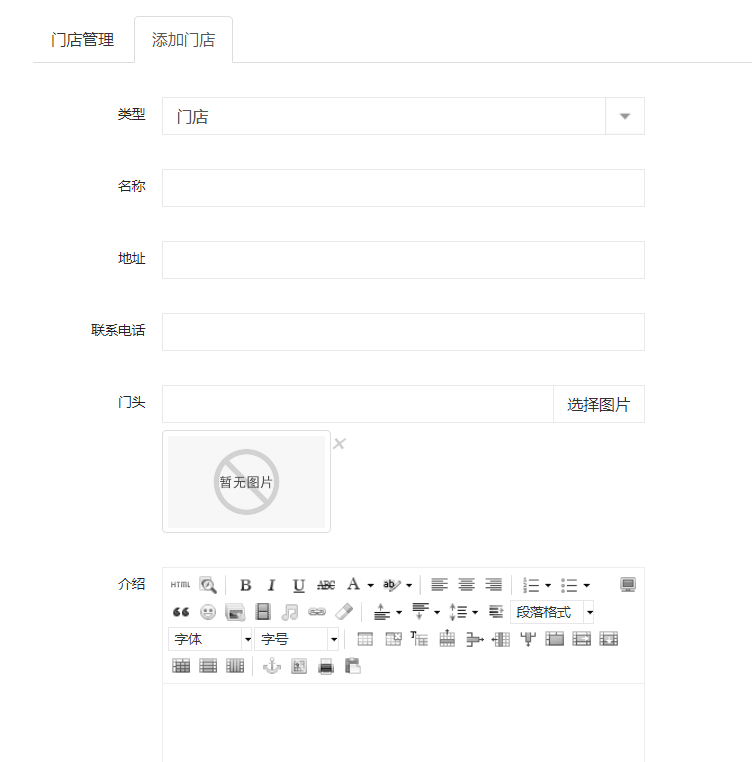Viewport: 752px width, 762px height.
Task: Center align the text
Action: pos(467,585)
